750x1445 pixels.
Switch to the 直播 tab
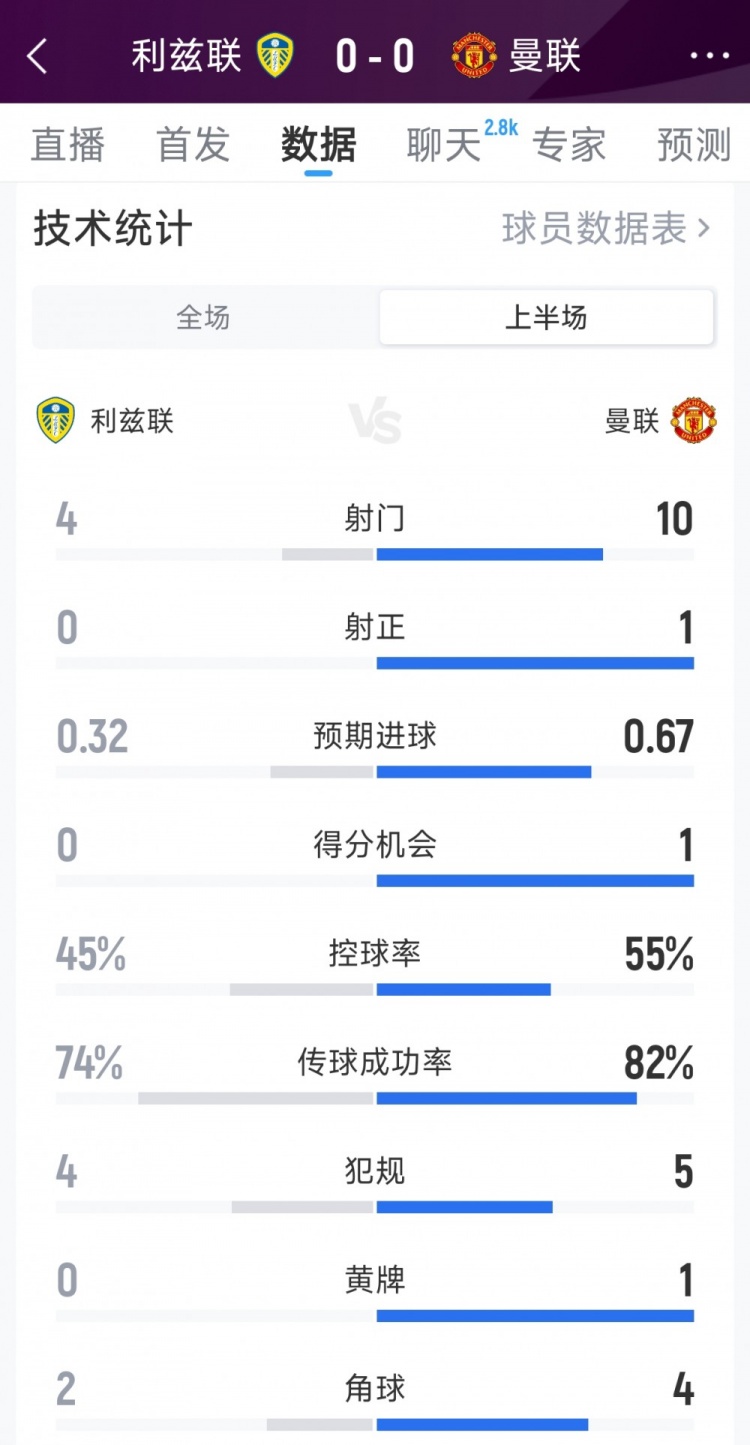click(68, 145)
